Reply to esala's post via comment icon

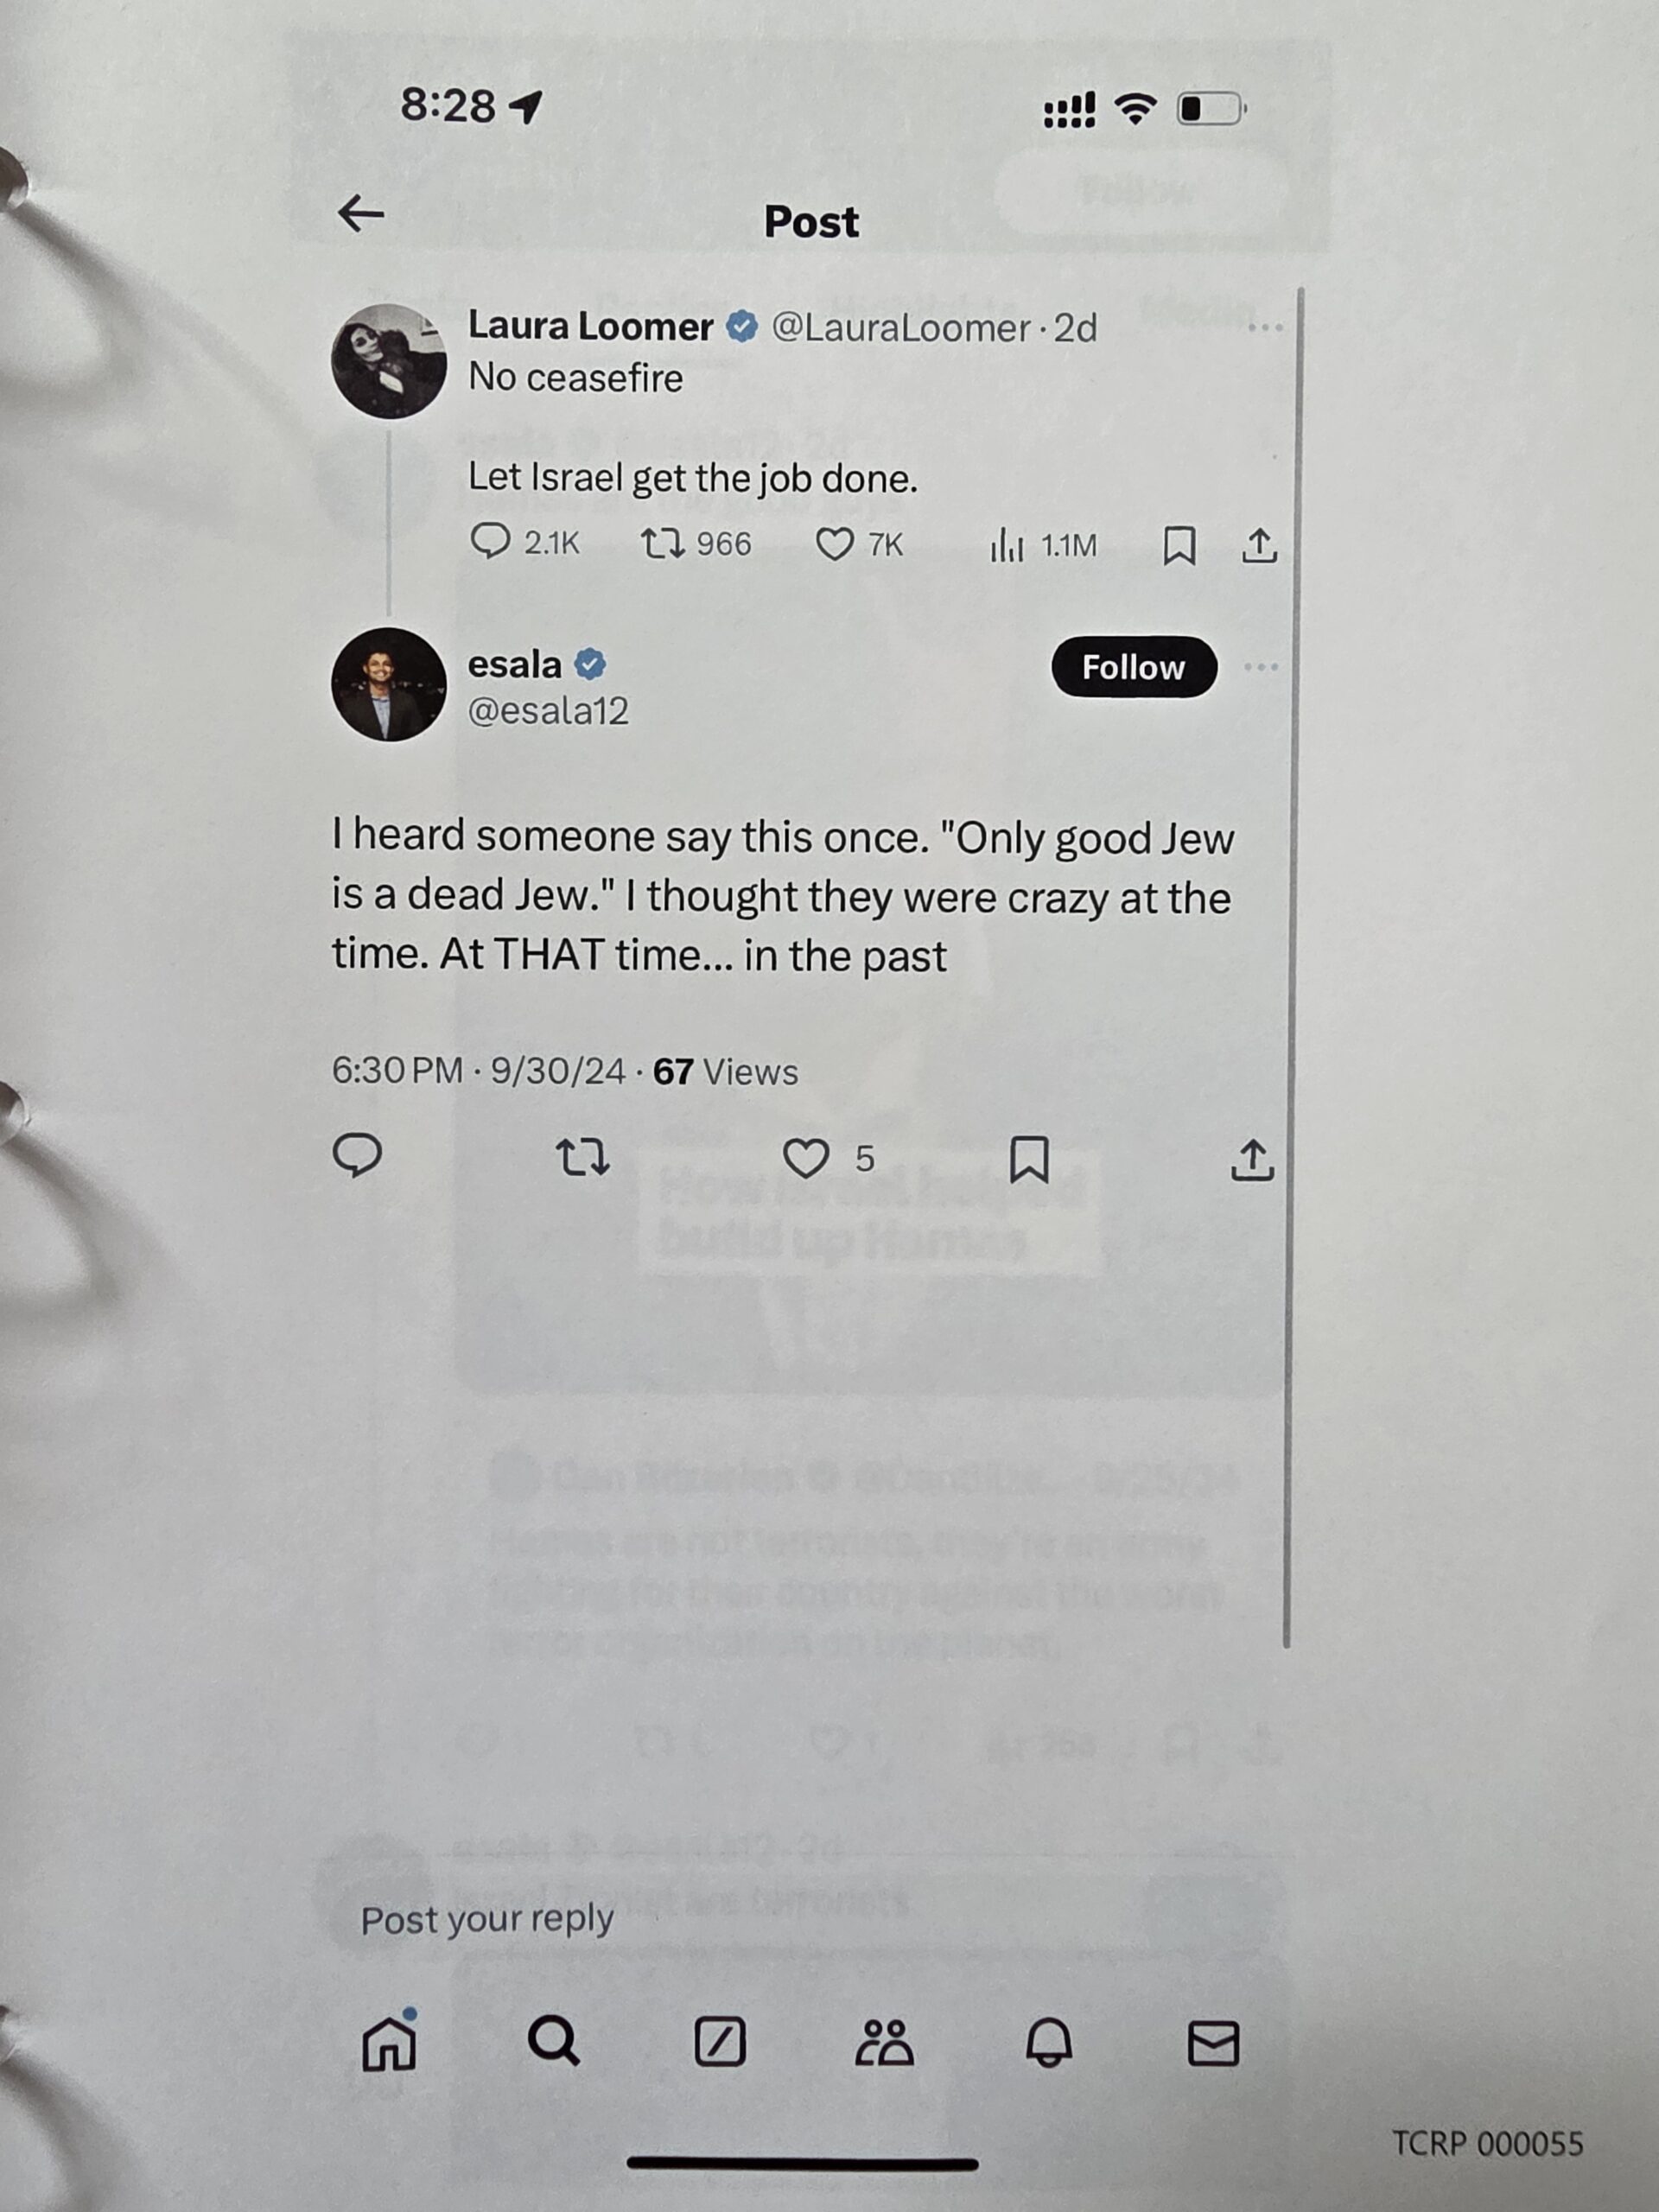pyautogui.click(x=357, y=1156)
